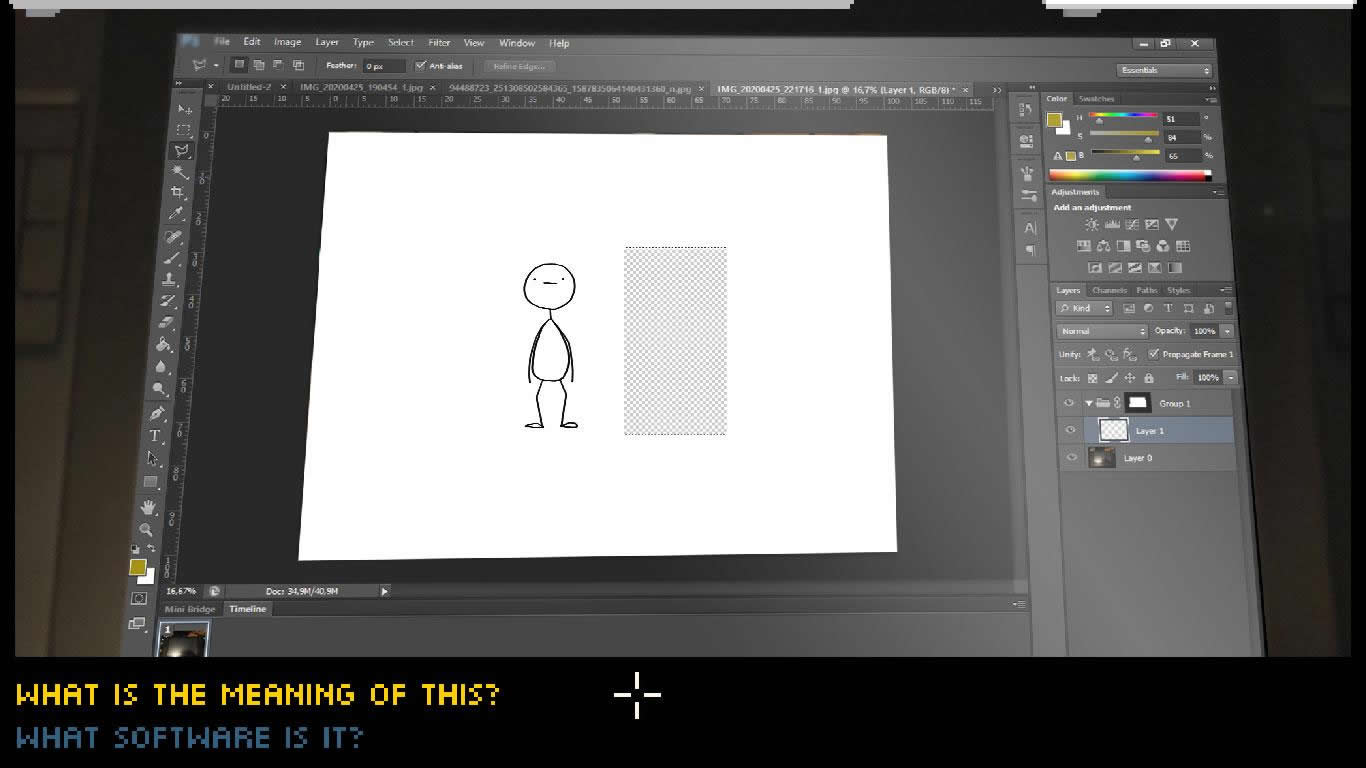Open the Filter menu
Screen dimensions: 1366x768
tap(439, 43)
